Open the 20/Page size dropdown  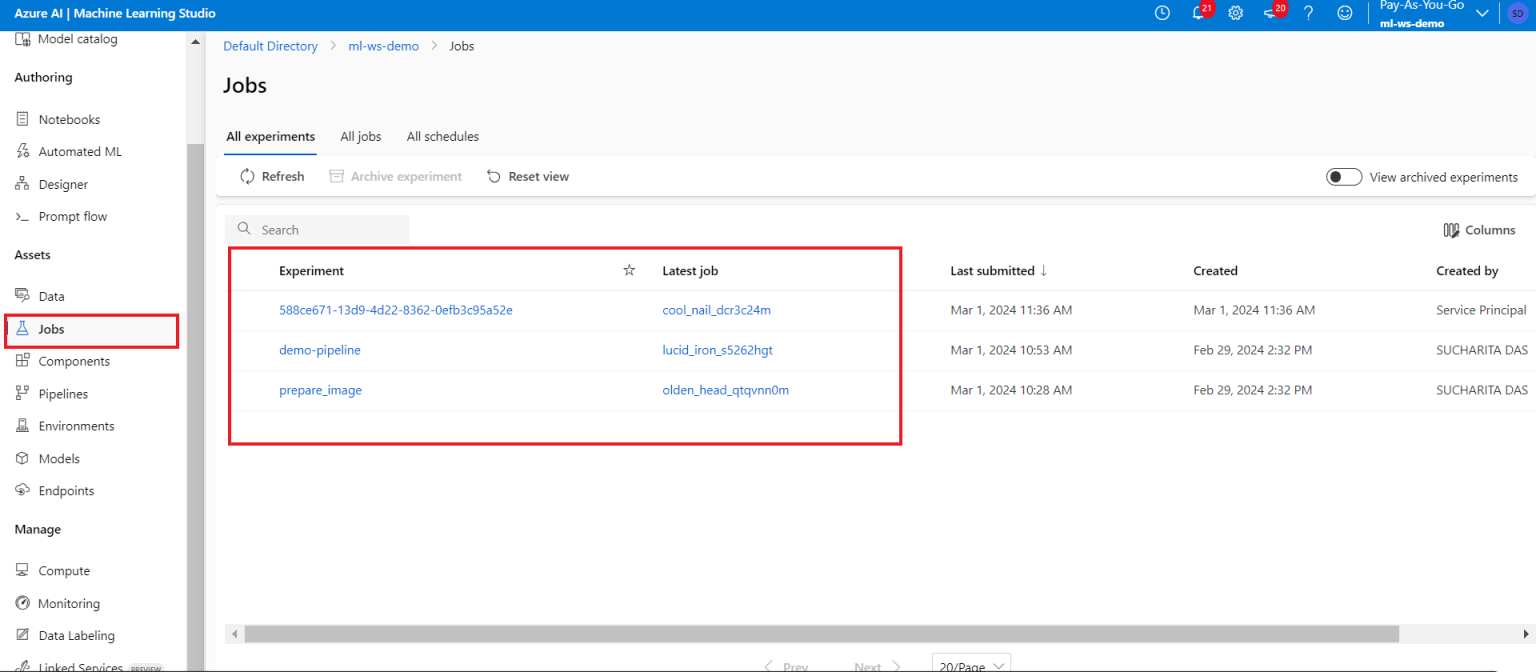pos(970,665)
